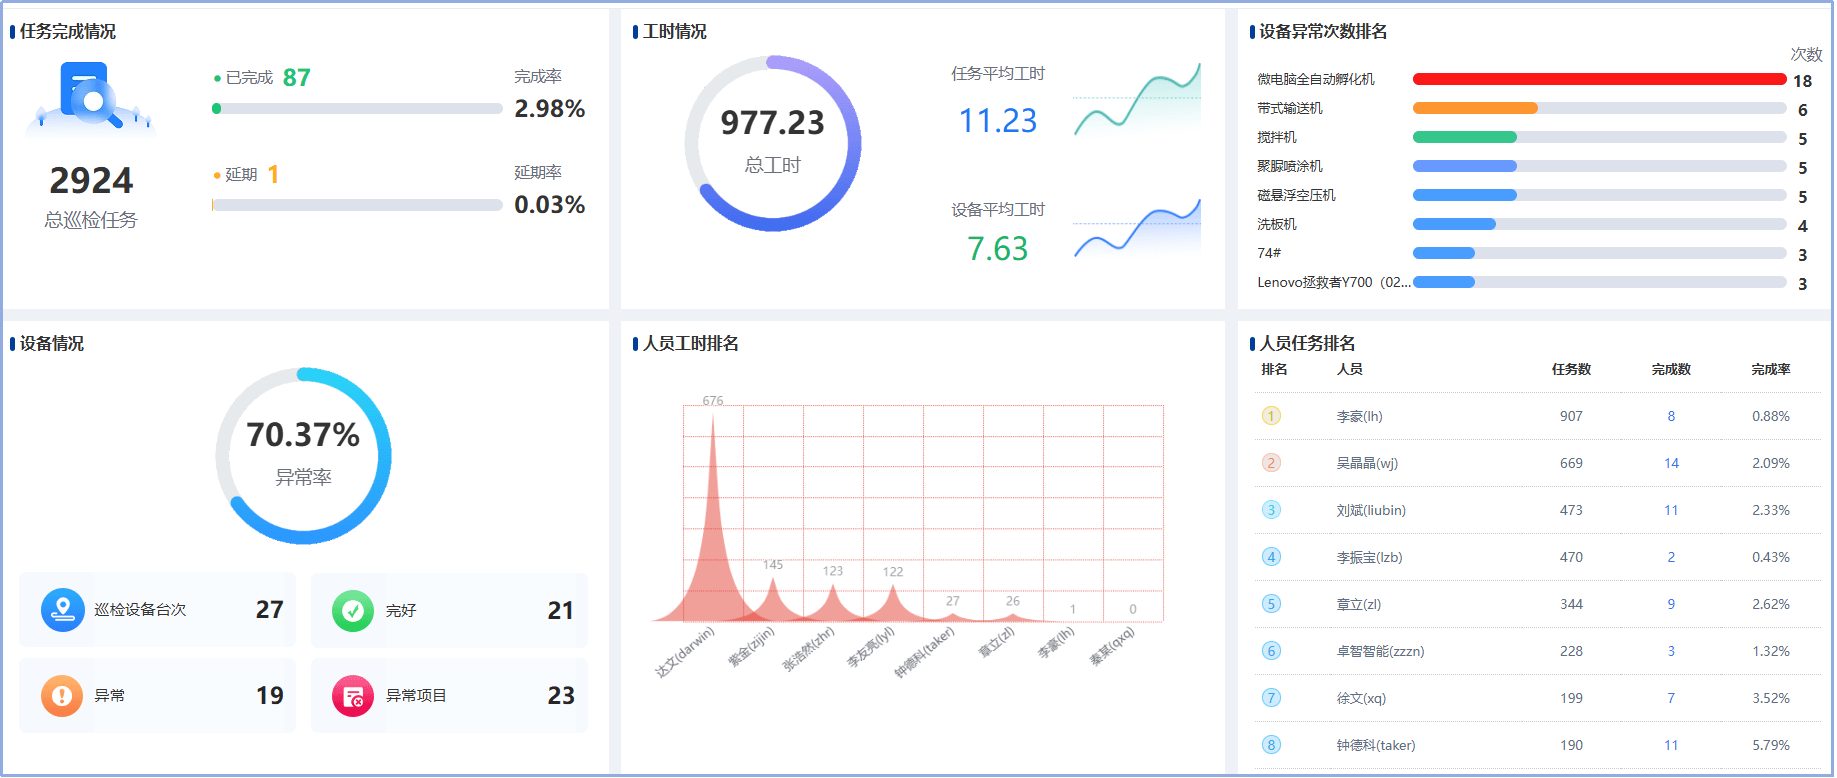Click the 任务平均工时 green trend sparkline
This screenshot has height=778, width=1837.
coord(1137,102)
